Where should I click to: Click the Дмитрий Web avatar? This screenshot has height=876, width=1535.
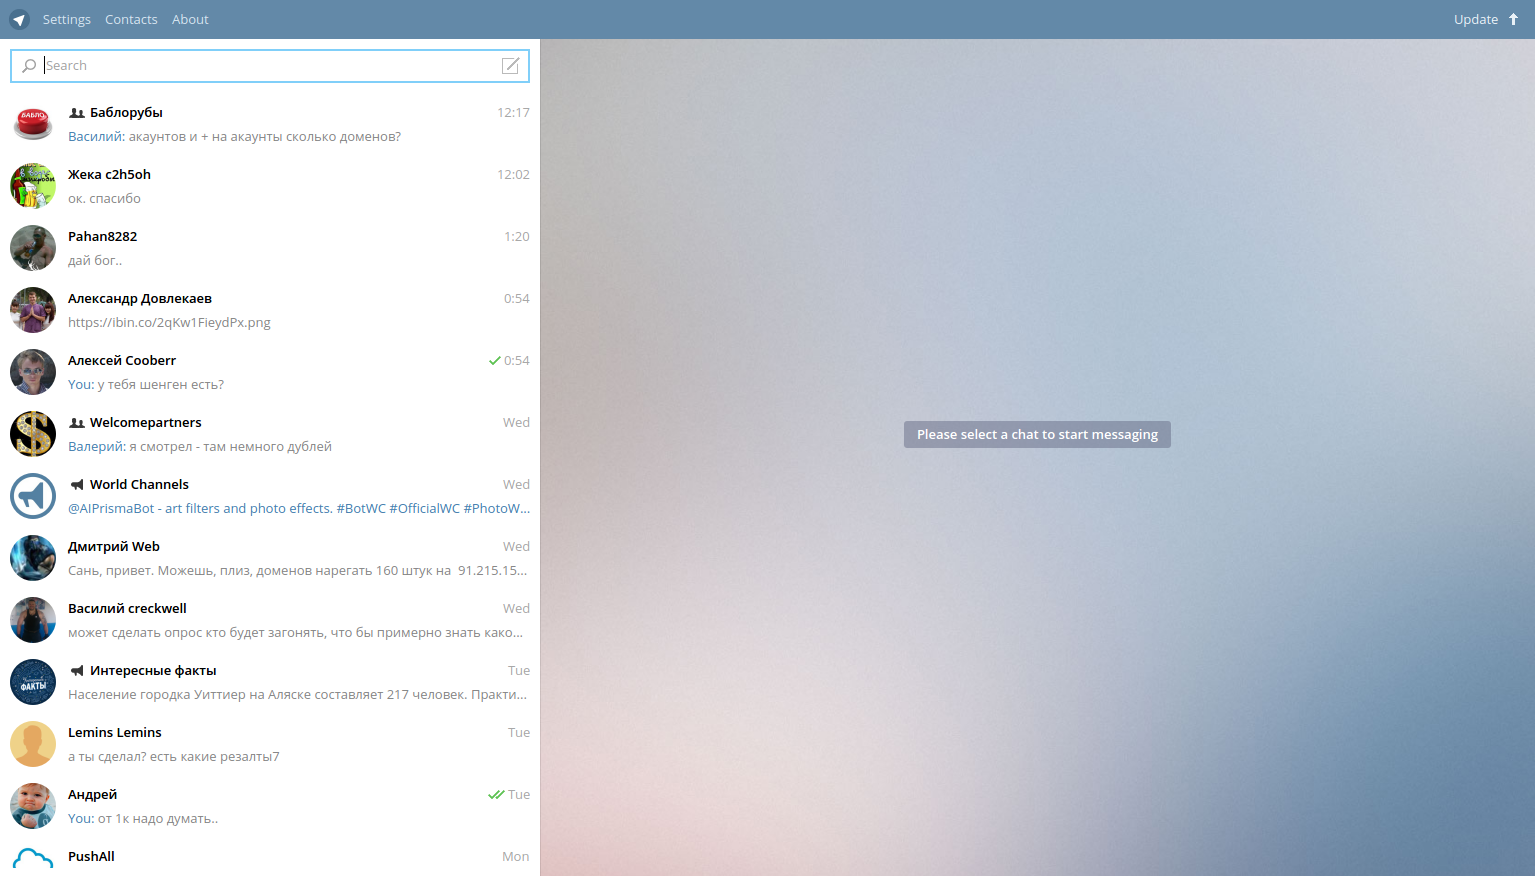point(33,558)
